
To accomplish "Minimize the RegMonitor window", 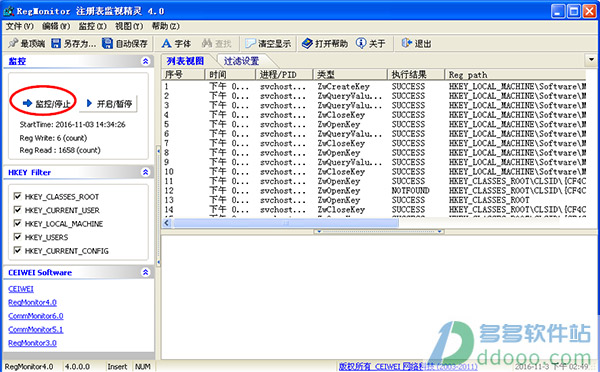I will pos(558,11).
